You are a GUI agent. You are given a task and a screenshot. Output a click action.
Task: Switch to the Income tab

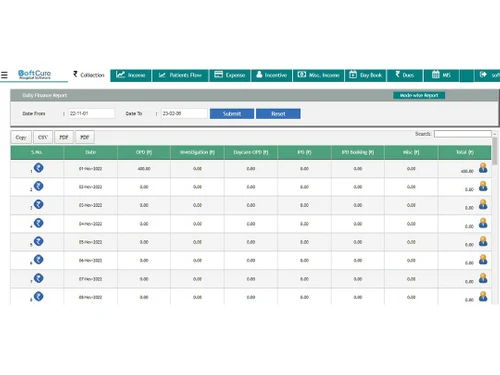(131, 75)
